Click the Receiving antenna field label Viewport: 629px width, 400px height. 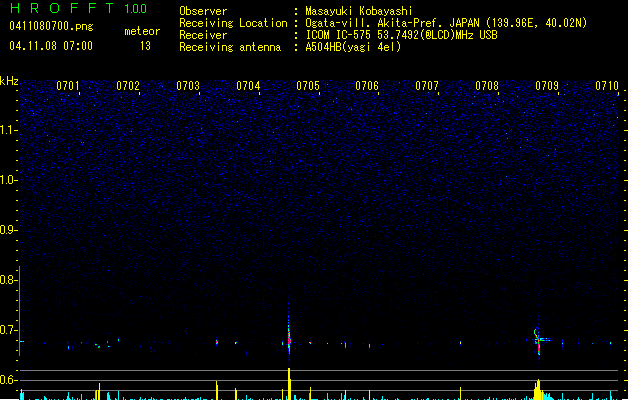tap(230, 47)
